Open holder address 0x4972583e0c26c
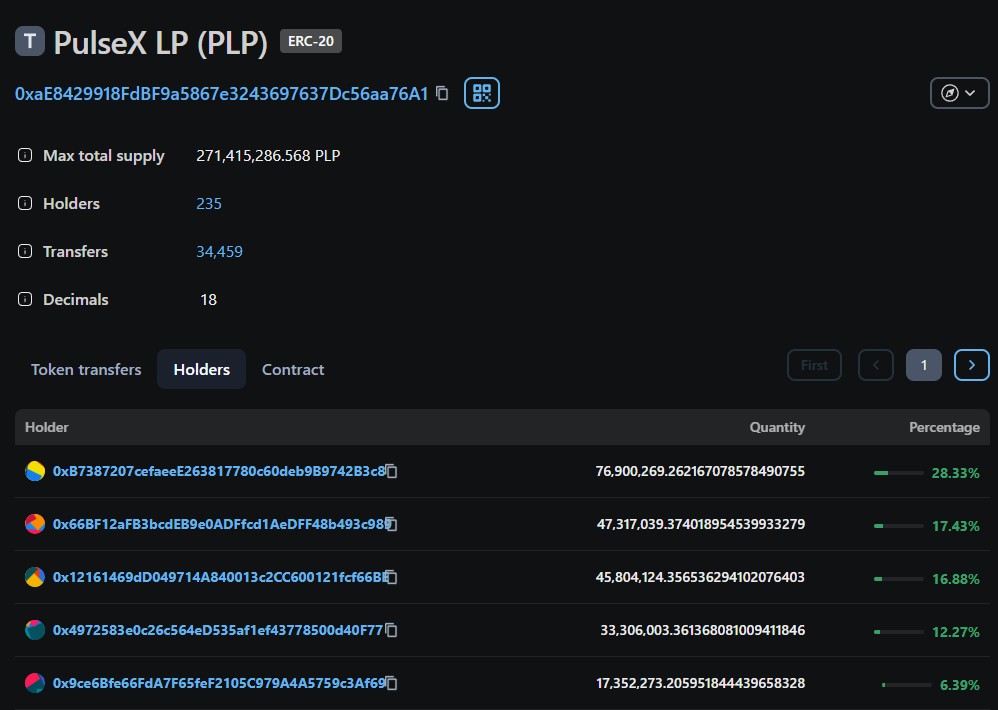Screen dimensions: 998x710 [x=218, y=630]
